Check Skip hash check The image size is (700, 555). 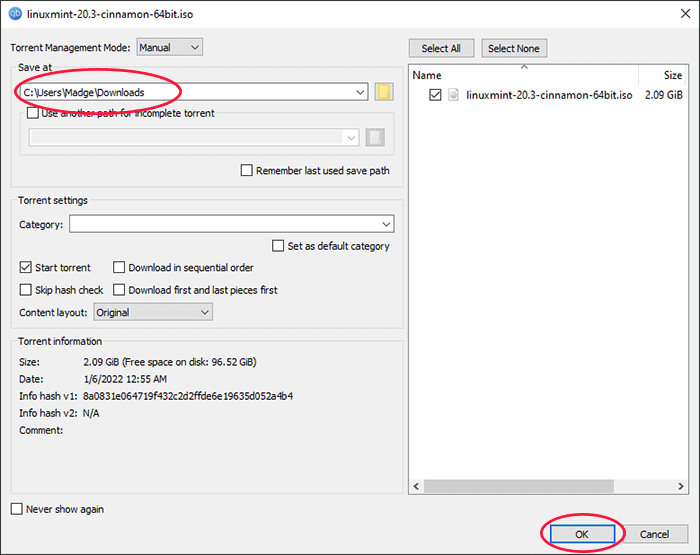(25, 290)
